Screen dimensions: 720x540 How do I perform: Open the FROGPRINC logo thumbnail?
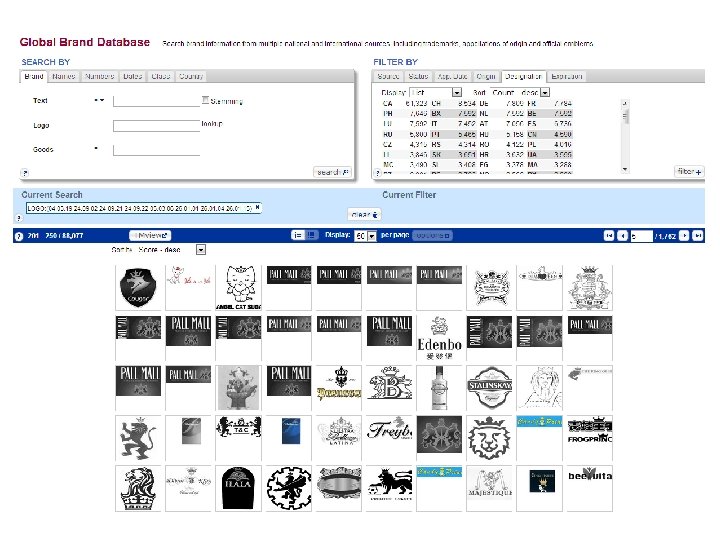tap(590, 438)
